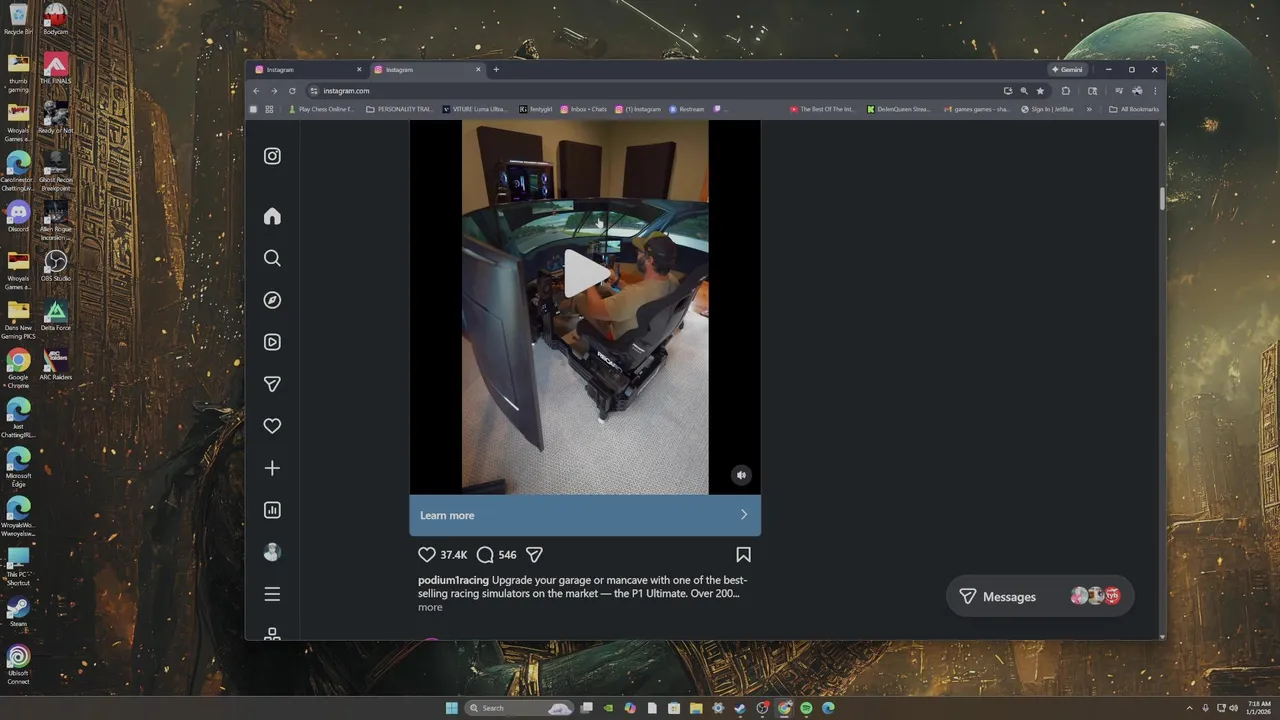The width and height of the screenshot is (1280, 720).
Task: Open the 546 comments count
Action: coord(507,555)
